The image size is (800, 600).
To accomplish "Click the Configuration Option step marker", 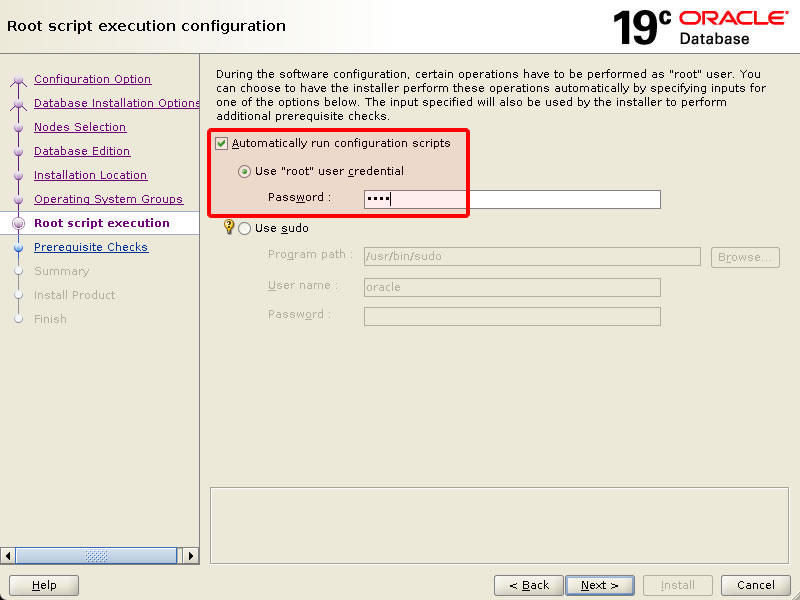I will (x=18, y=80).
